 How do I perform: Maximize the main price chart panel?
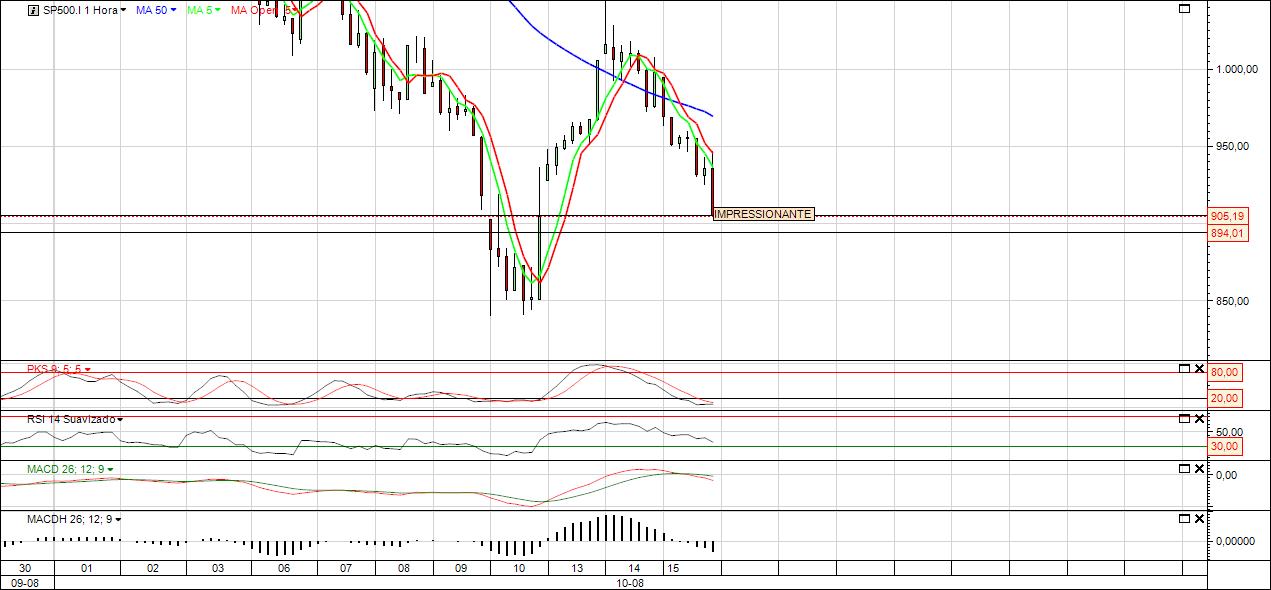[1185, 9]
